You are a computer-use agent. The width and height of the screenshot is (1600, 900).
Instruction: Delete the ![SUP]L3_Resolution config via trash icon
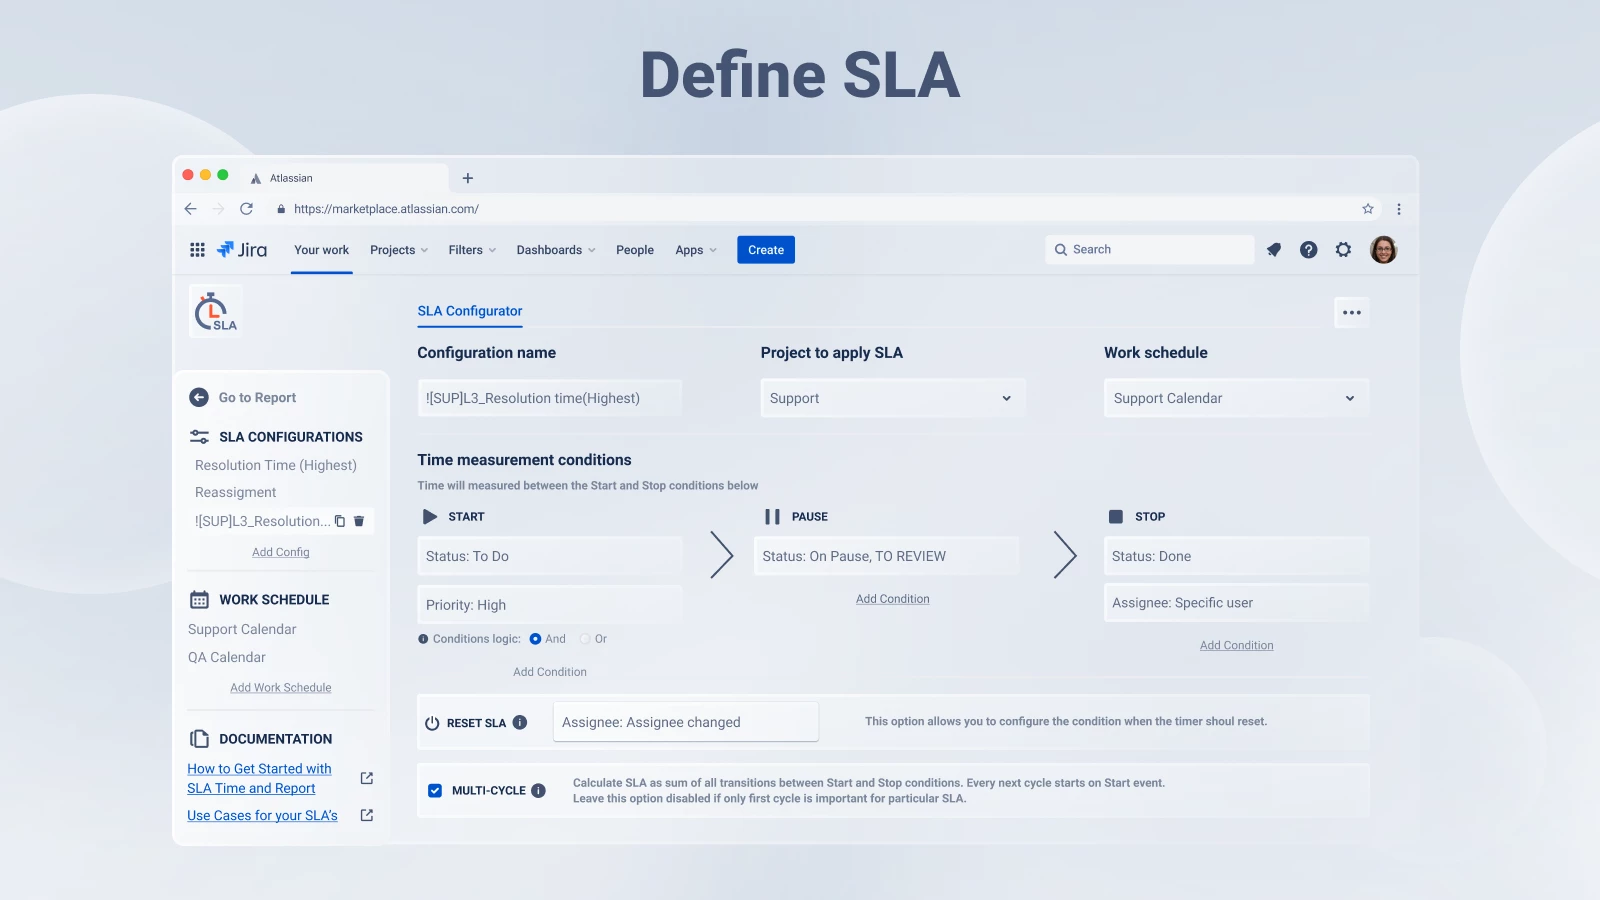(x=358, y=521)
